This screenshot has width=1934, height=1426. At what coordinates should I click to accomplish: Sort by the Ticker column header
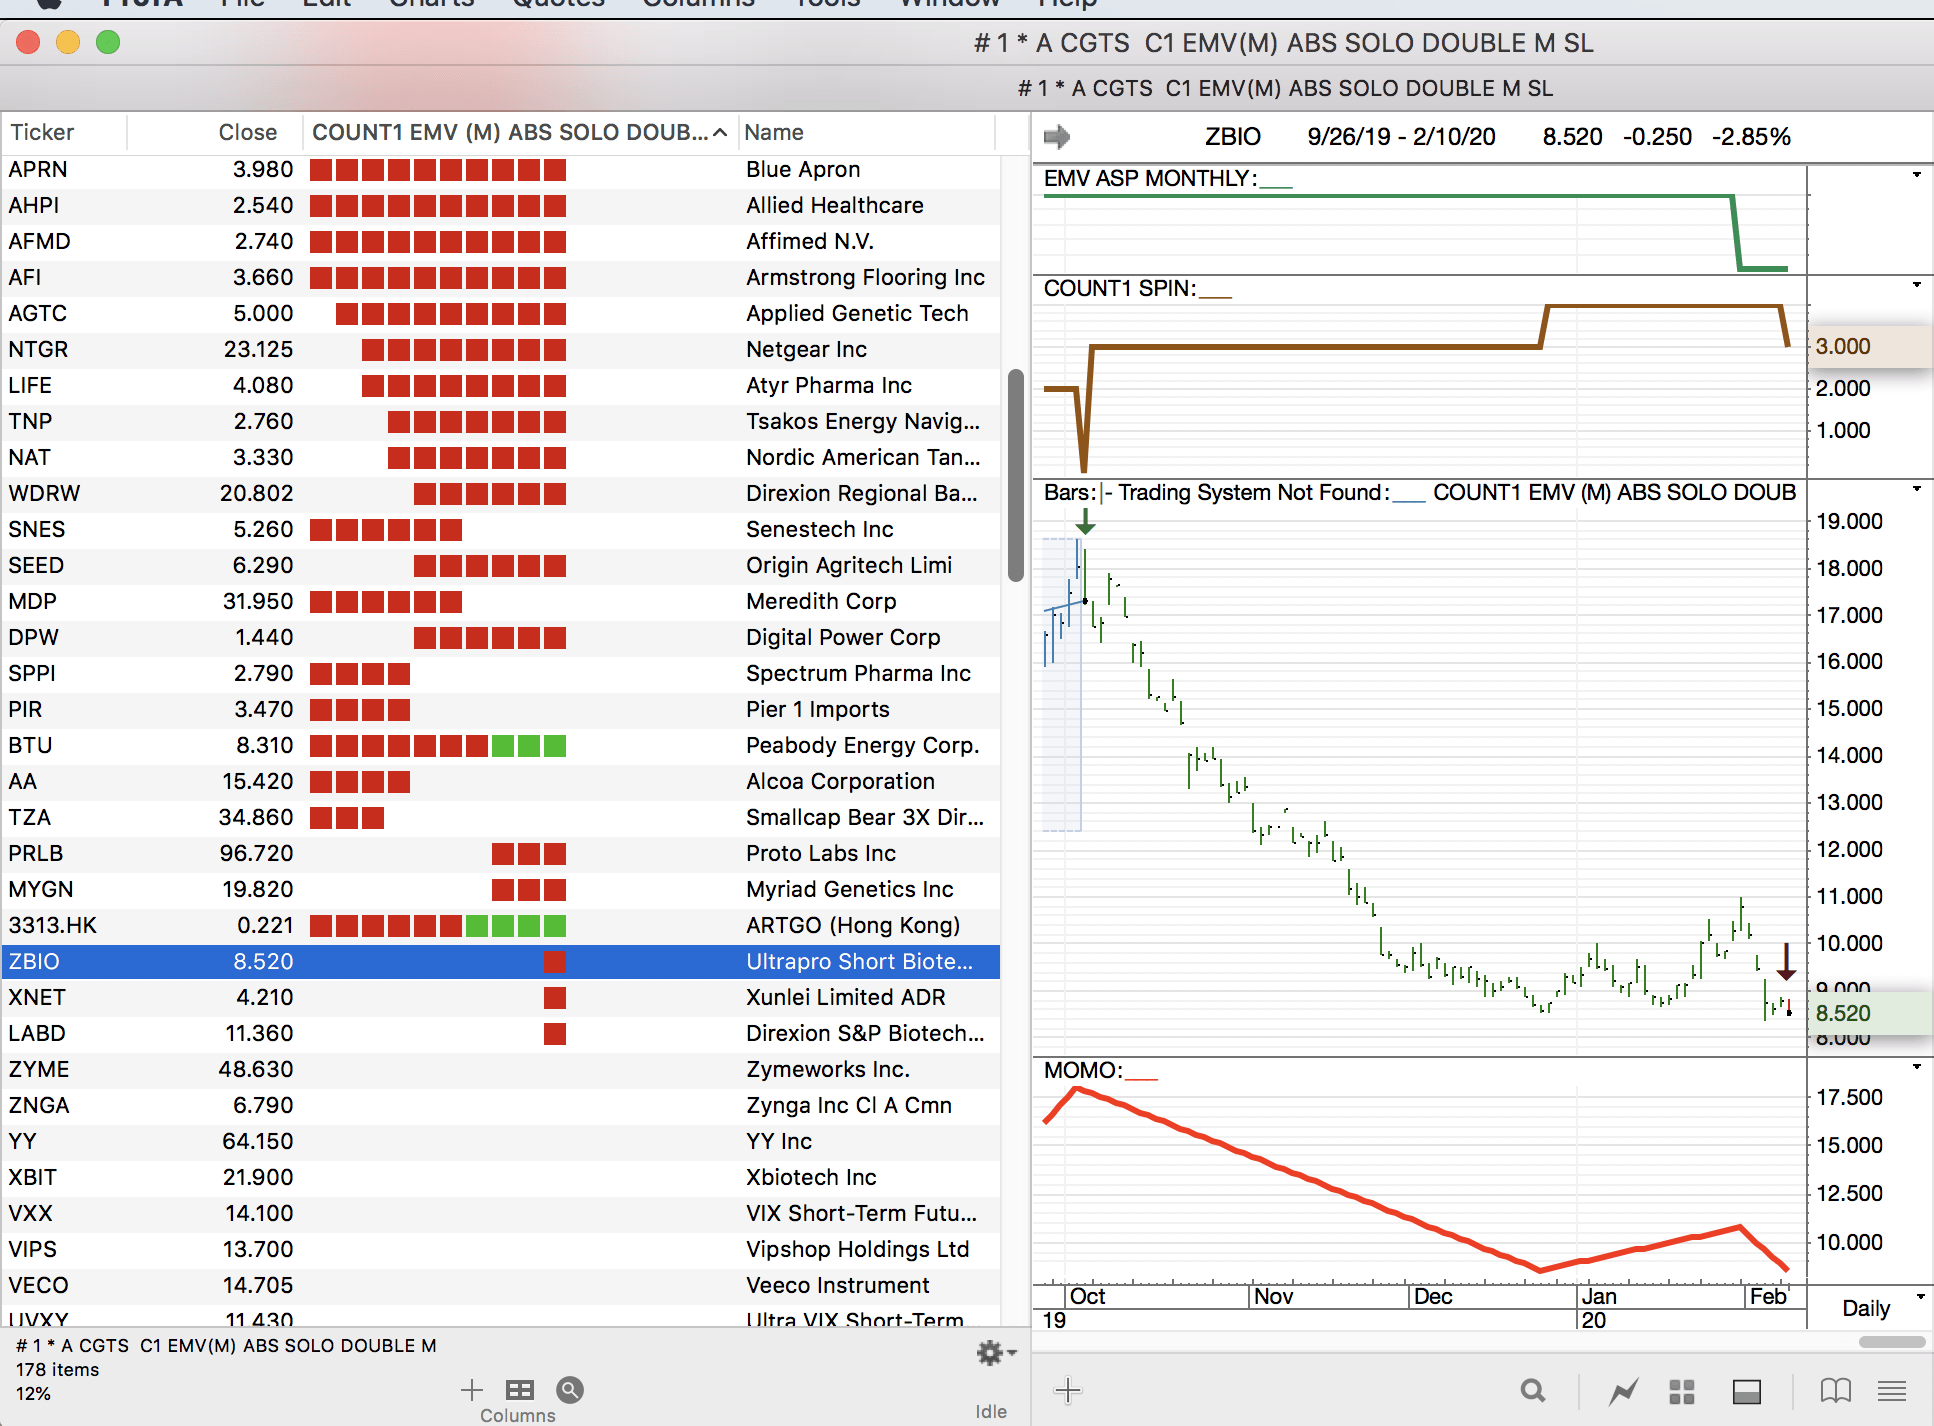click(x=42, y=132)
